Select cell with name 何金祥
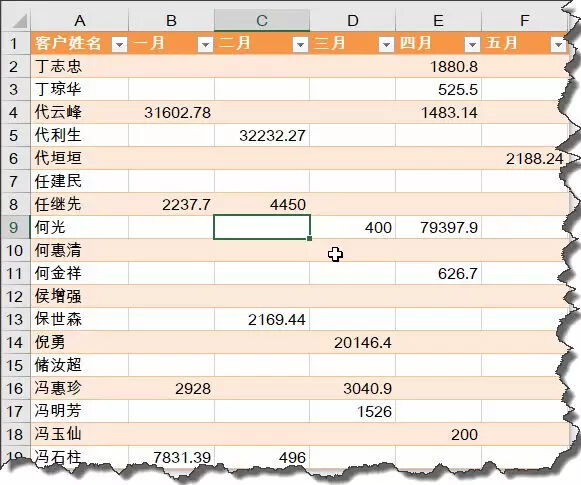Image resolution: width=581 pixels, height=485 pixels. 80,273
